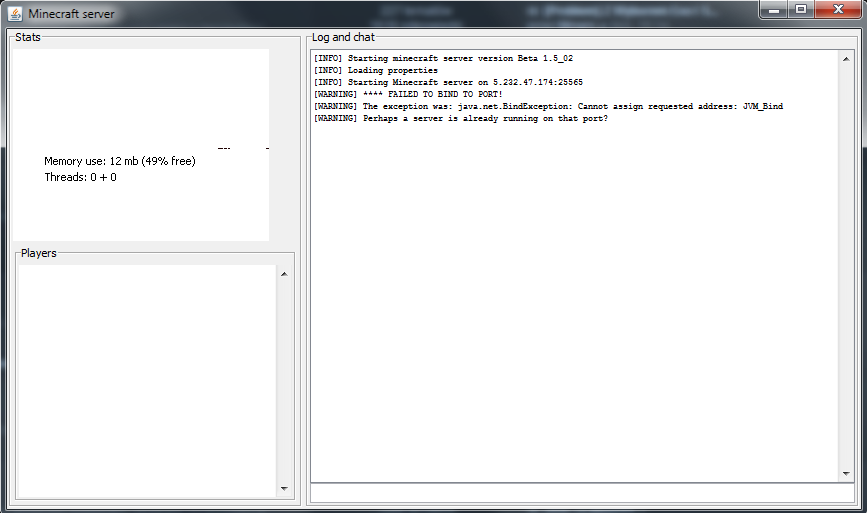Click log scrollbar up arrow

tap(846, 59)
